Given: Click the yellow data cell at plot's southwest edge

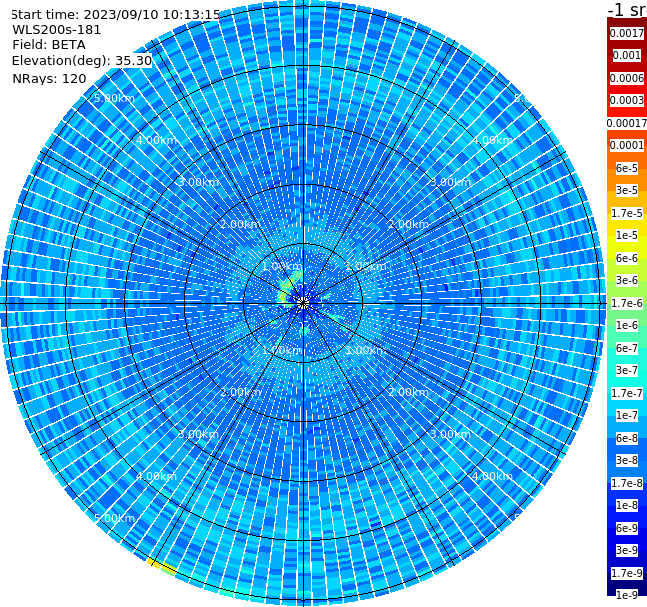Looking at the screenshot, I should coord(154,563).
